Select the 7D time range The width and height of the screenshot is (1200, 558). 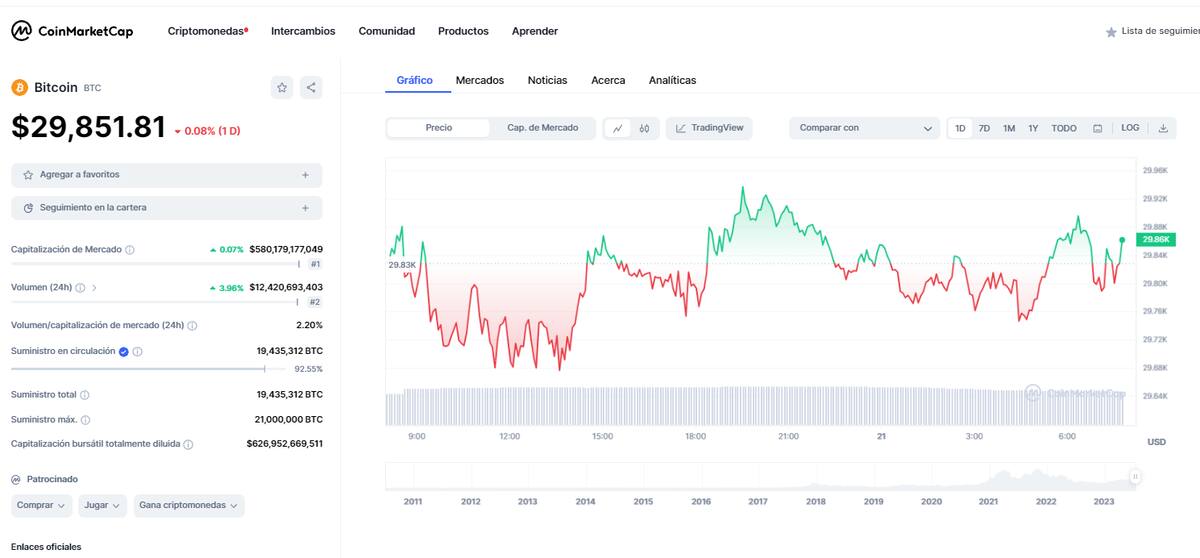tap(984, 128)
